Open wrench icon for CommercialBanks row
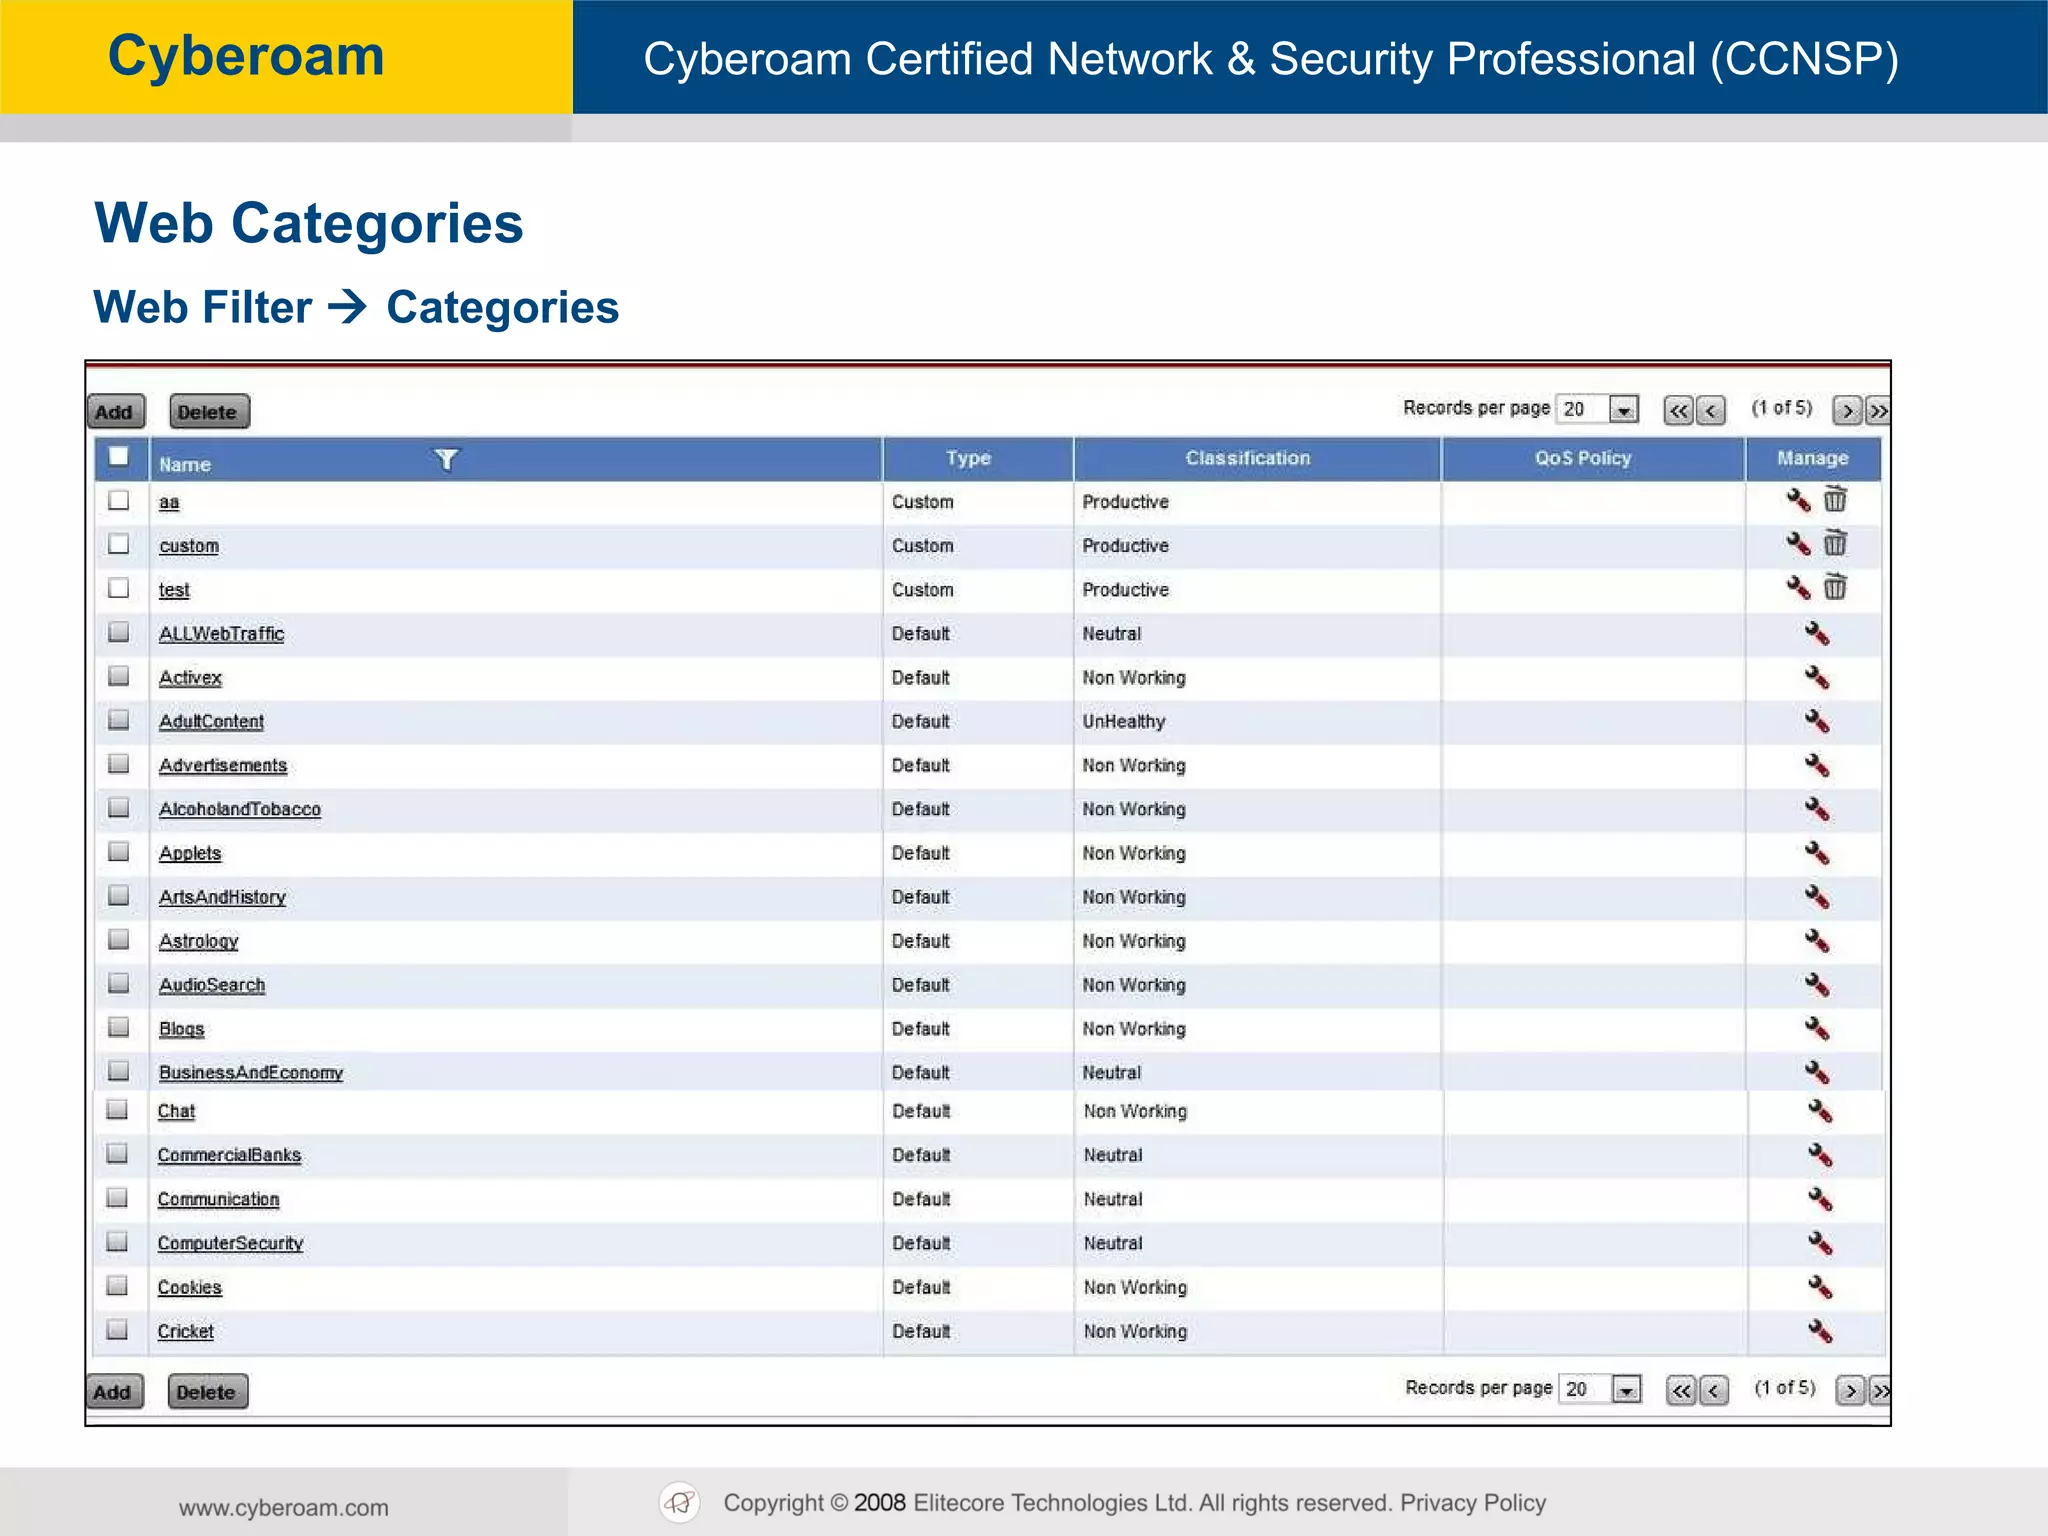 pos(1820,1156)
